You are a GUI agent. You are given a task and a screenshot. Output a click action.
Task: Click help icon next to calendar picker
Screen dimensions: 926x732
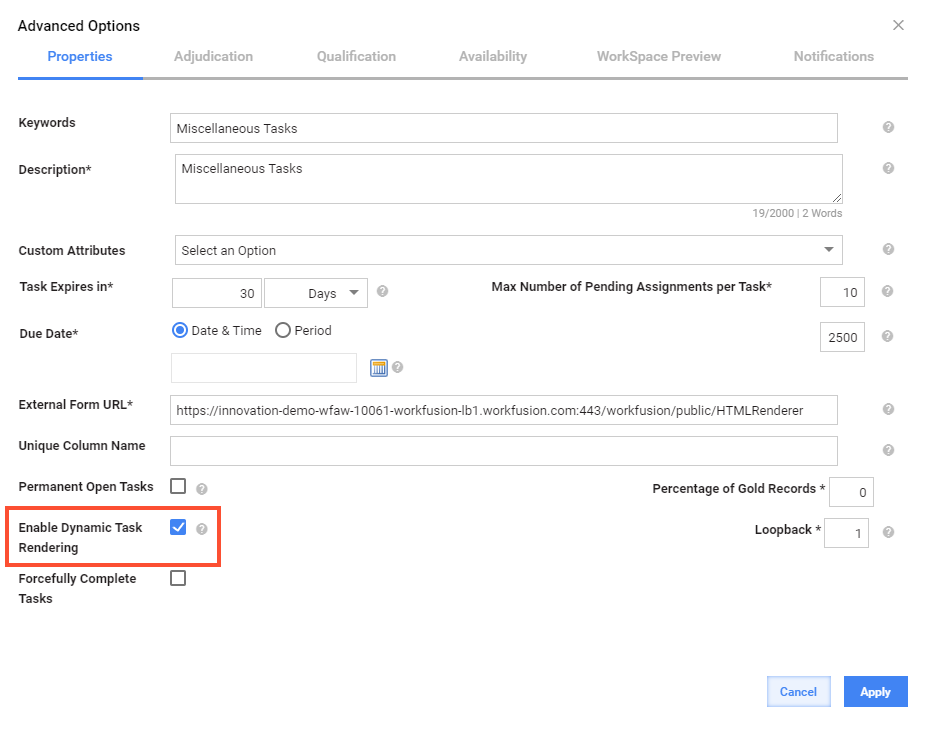click(x=397, y=367)
